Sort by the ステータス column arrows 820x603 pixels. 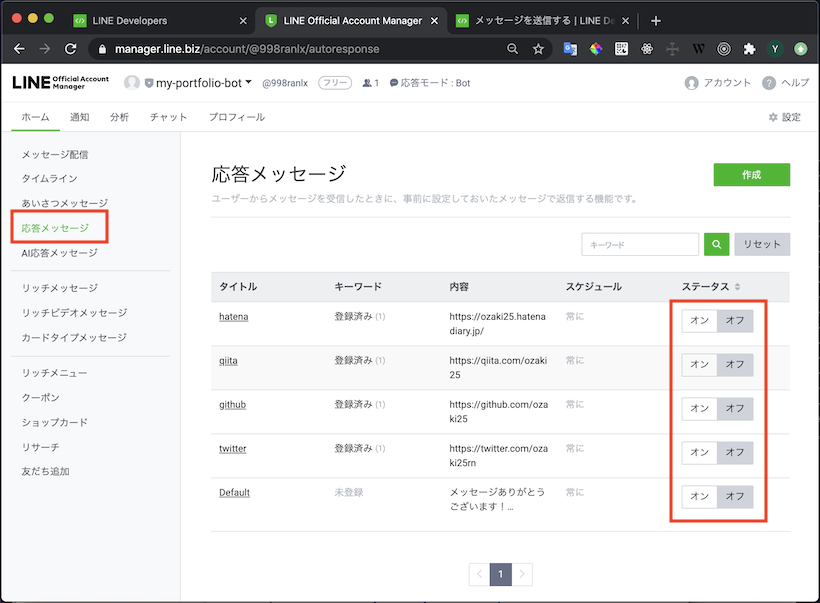click(x=737, y=287)
